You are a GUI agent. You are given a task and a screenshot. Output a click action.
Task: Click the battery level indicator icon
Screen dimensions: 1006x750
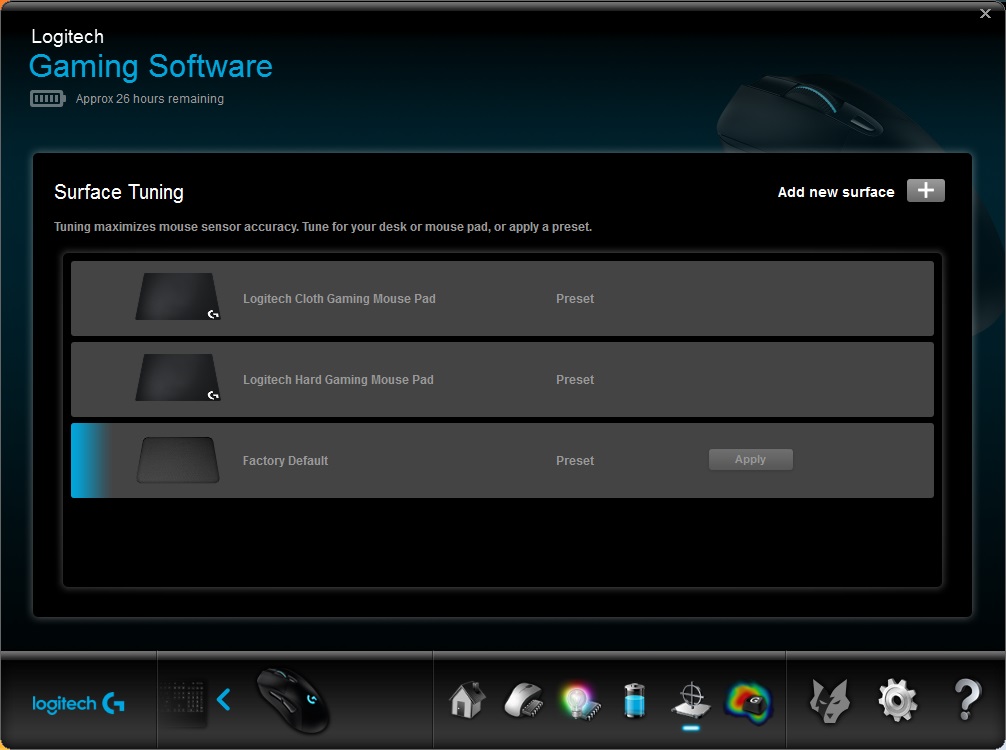pos(47,98)
